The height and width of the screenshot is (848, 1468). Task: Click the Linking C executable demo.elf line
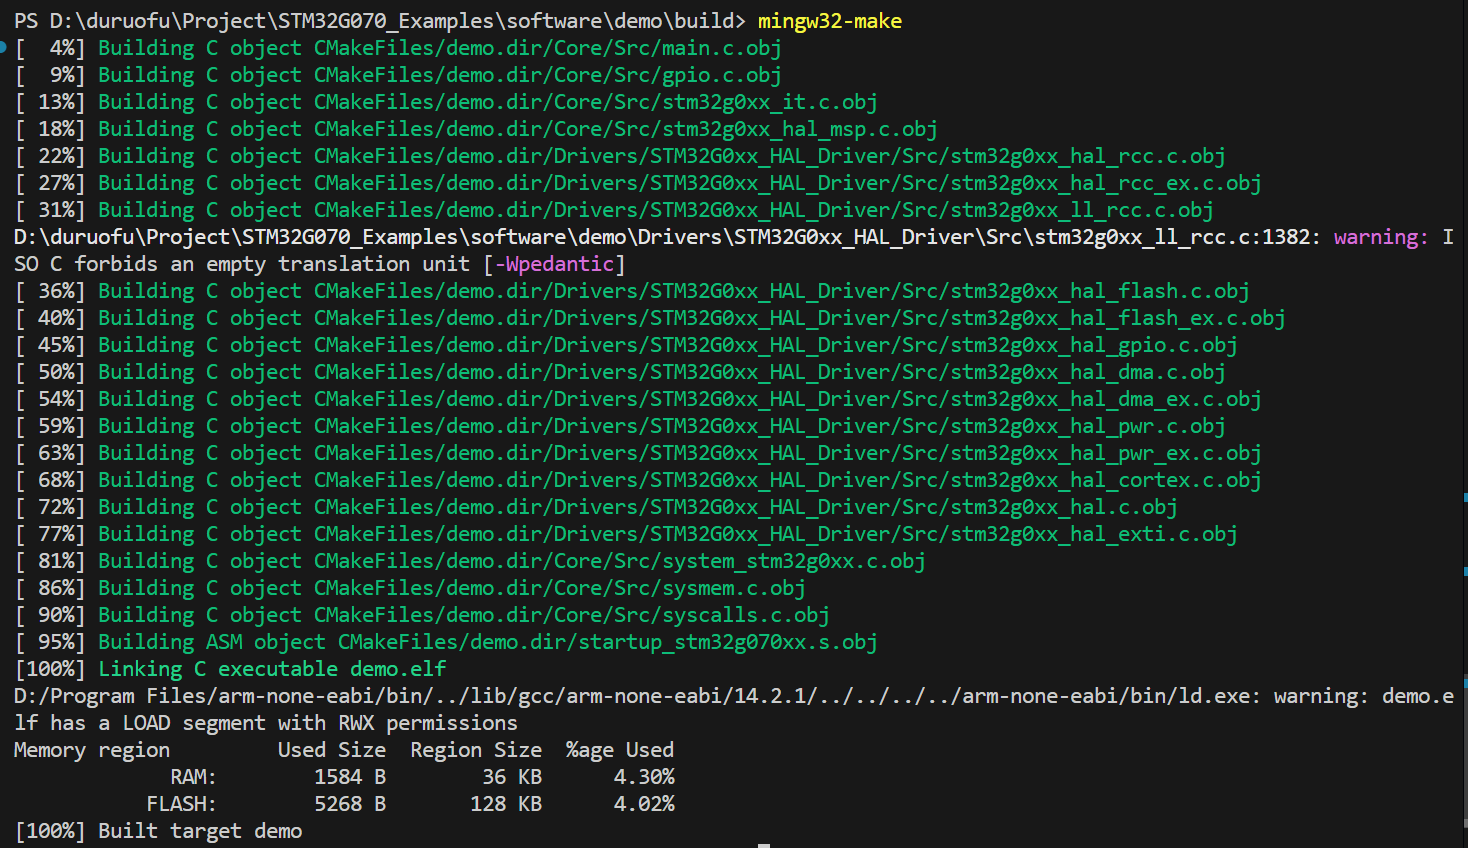pos(272,669)
